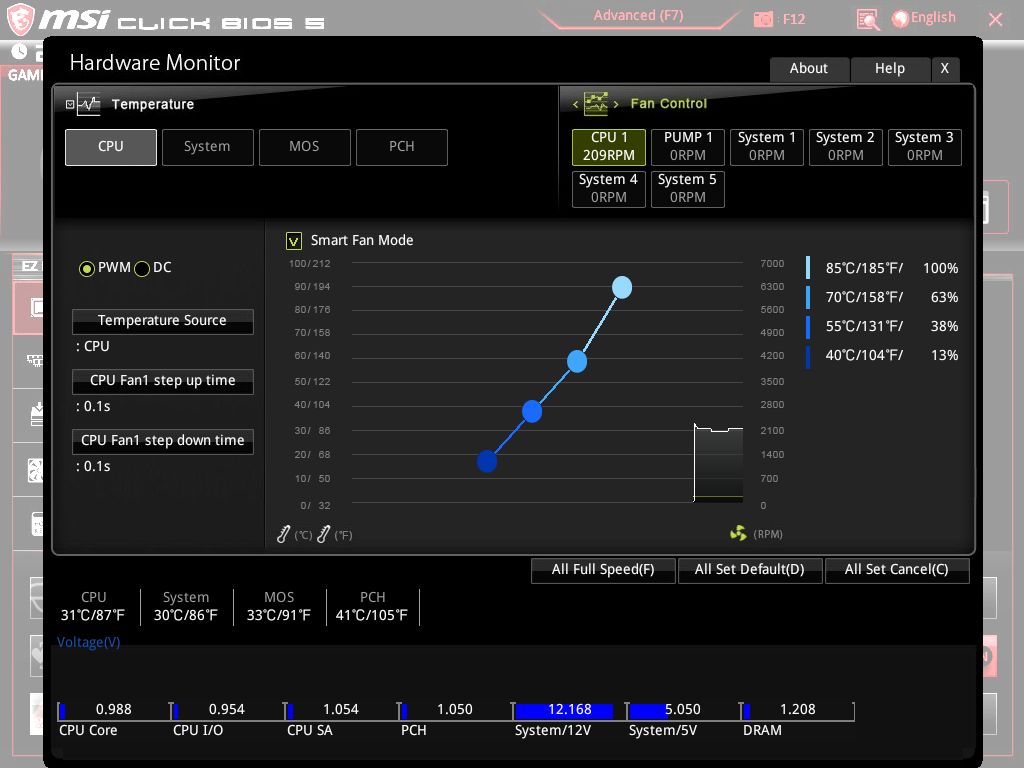Click the Celsius thermometer icon below graph
This screenshot has width=1024, height=768.
point(284,535)
